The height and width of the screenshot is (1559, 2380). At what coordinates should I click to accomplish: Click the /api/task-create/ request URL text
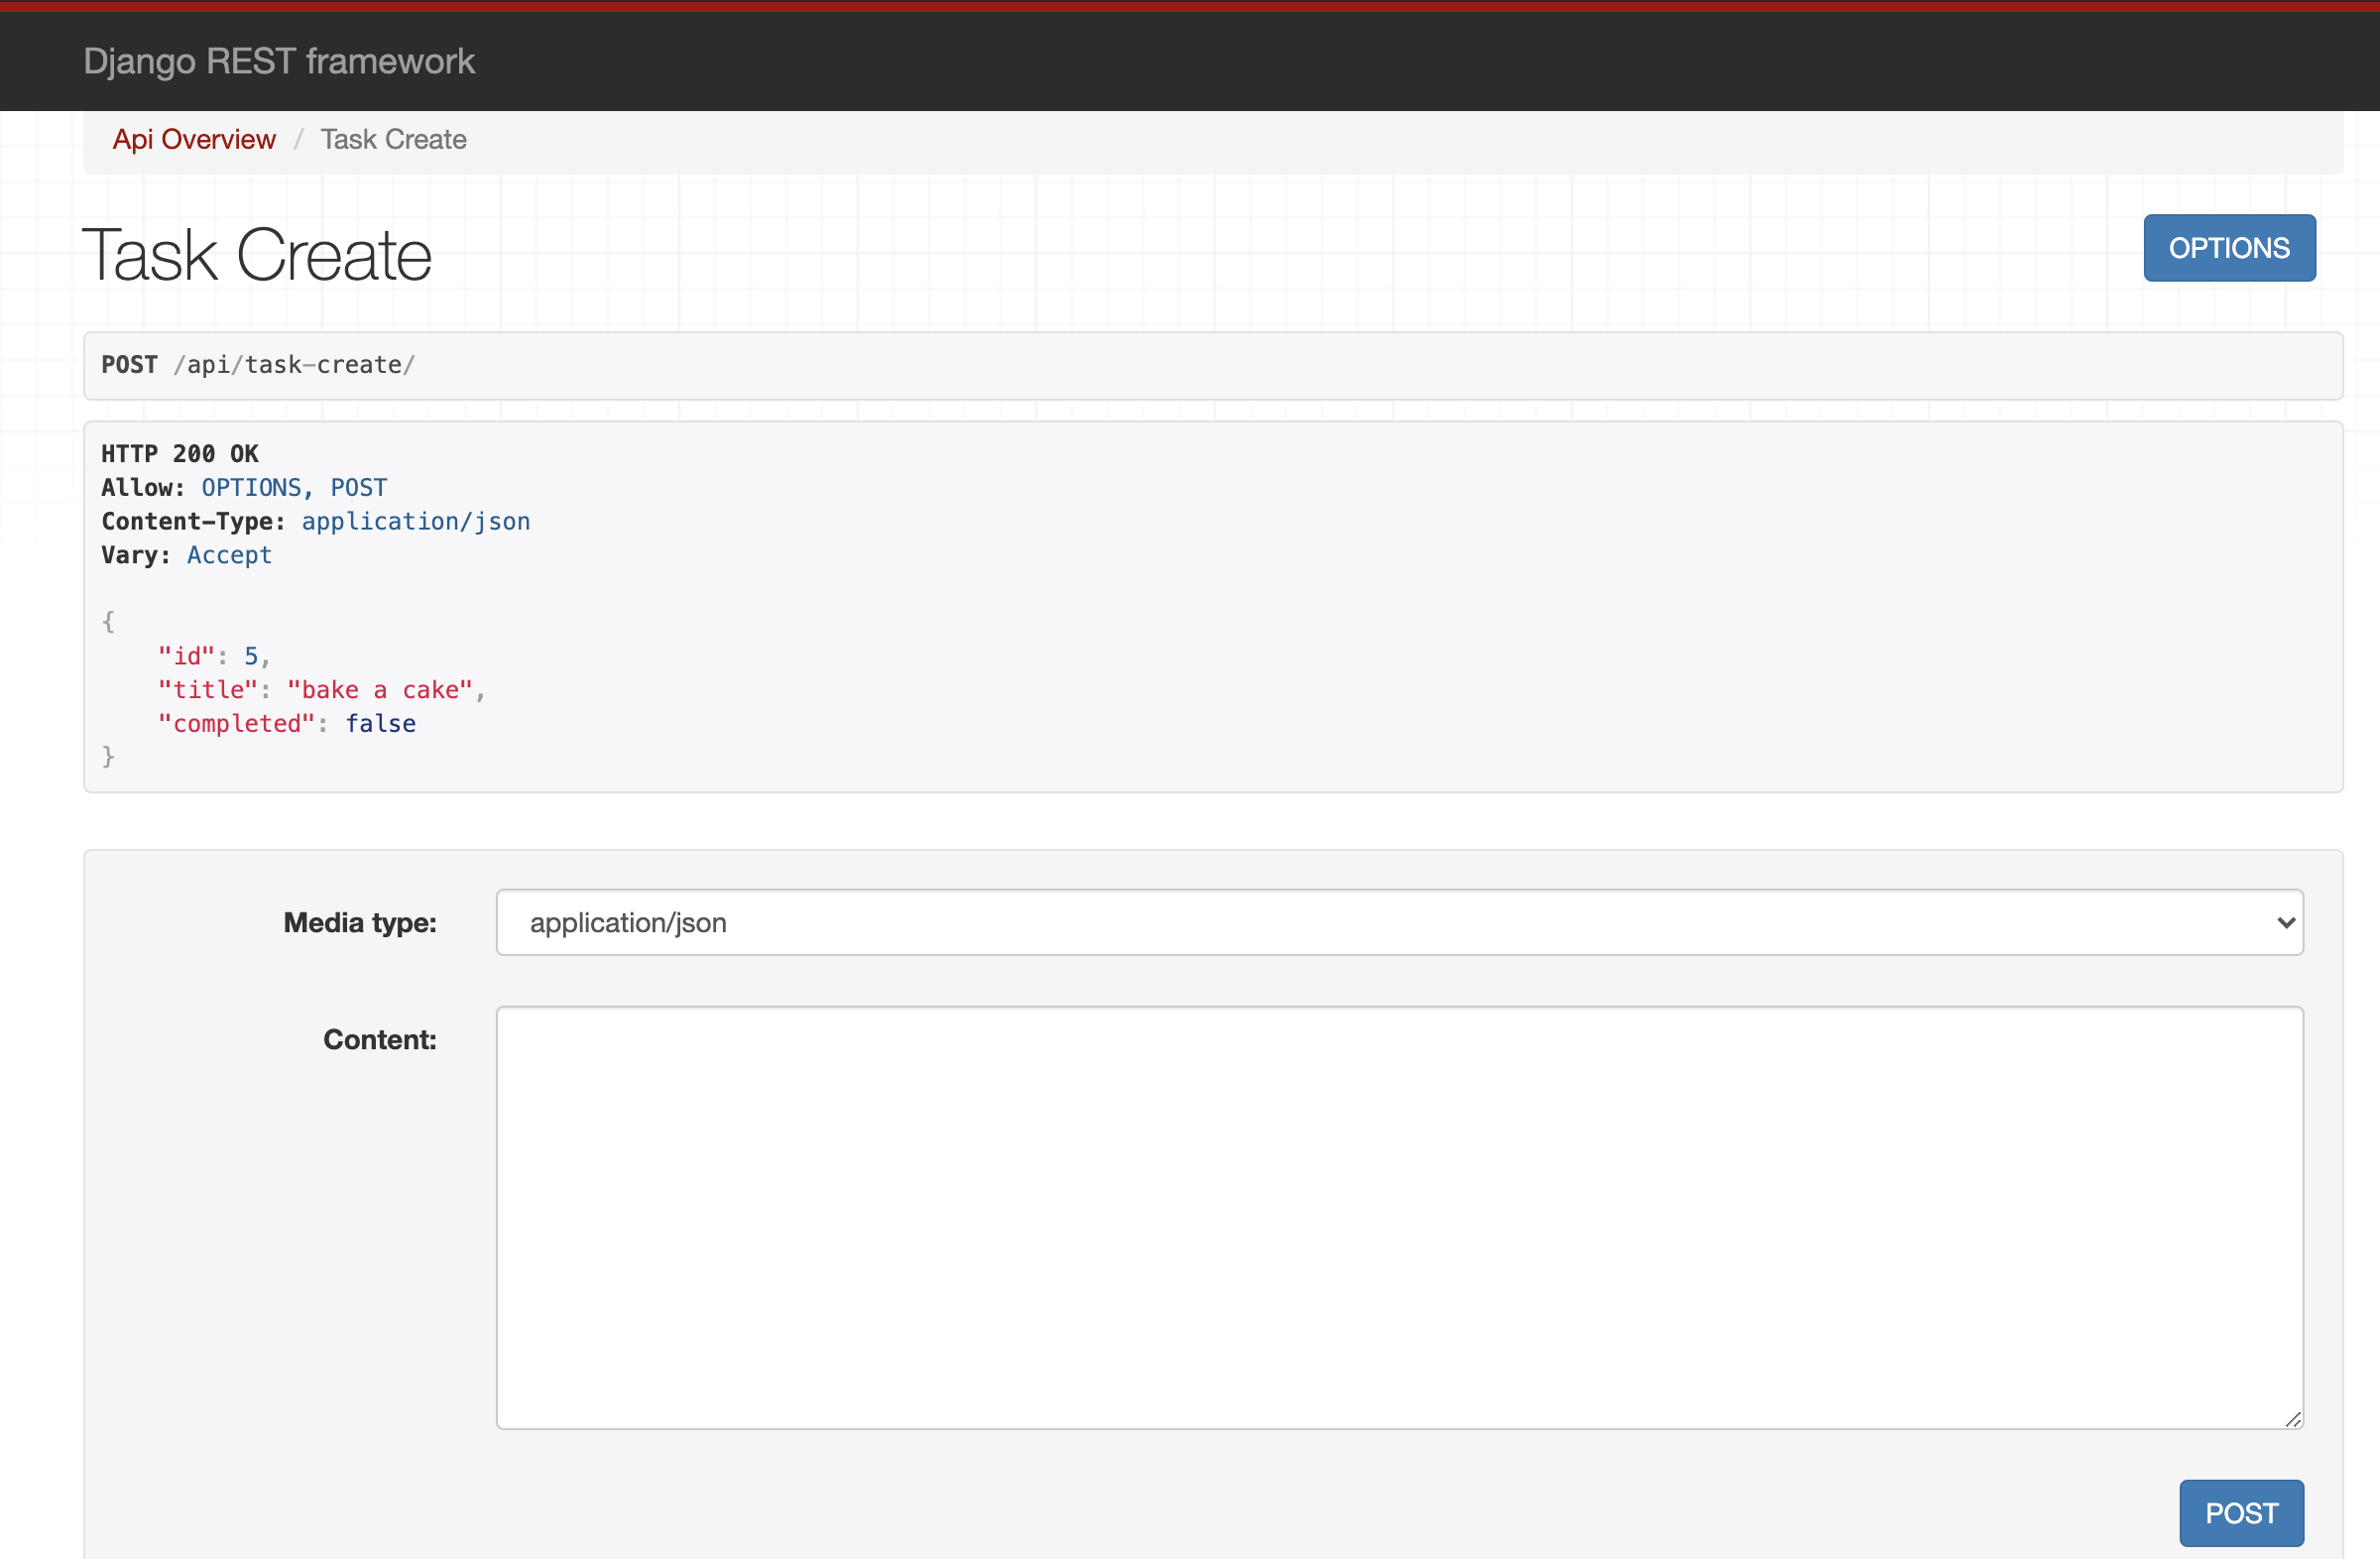294,365
